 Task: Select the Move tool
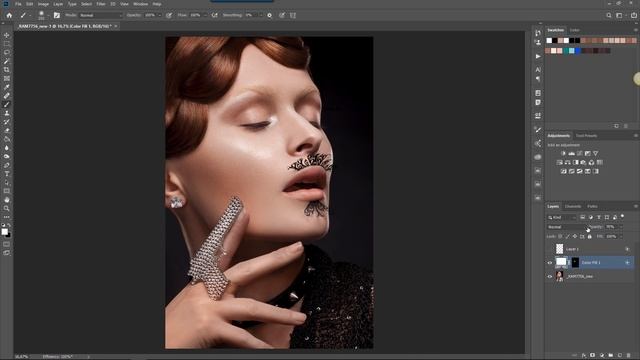[x=7, y=36]
